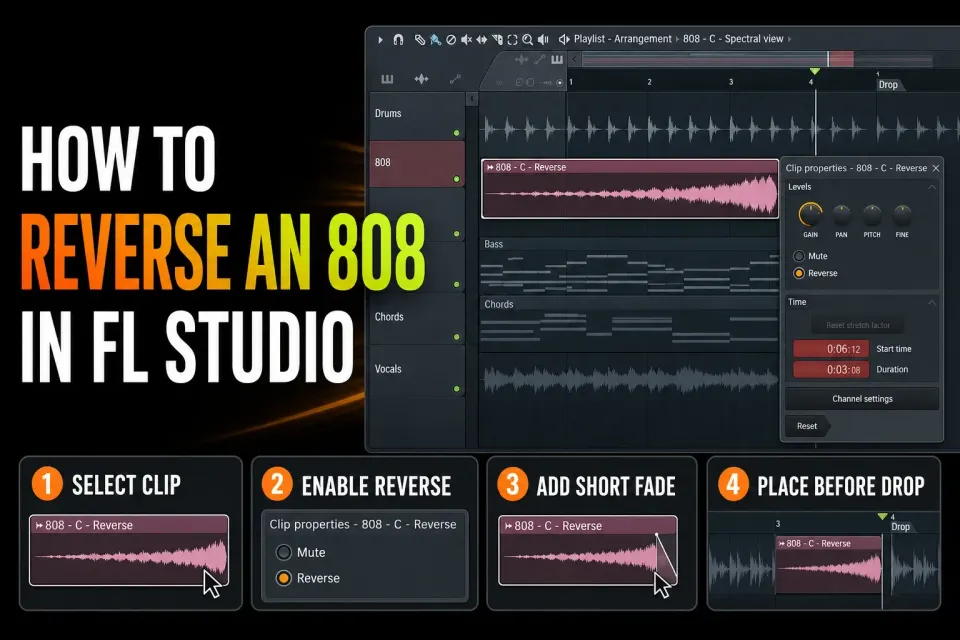Select the Mute tool
Screen dimensions: 960x640
point(466,39)
